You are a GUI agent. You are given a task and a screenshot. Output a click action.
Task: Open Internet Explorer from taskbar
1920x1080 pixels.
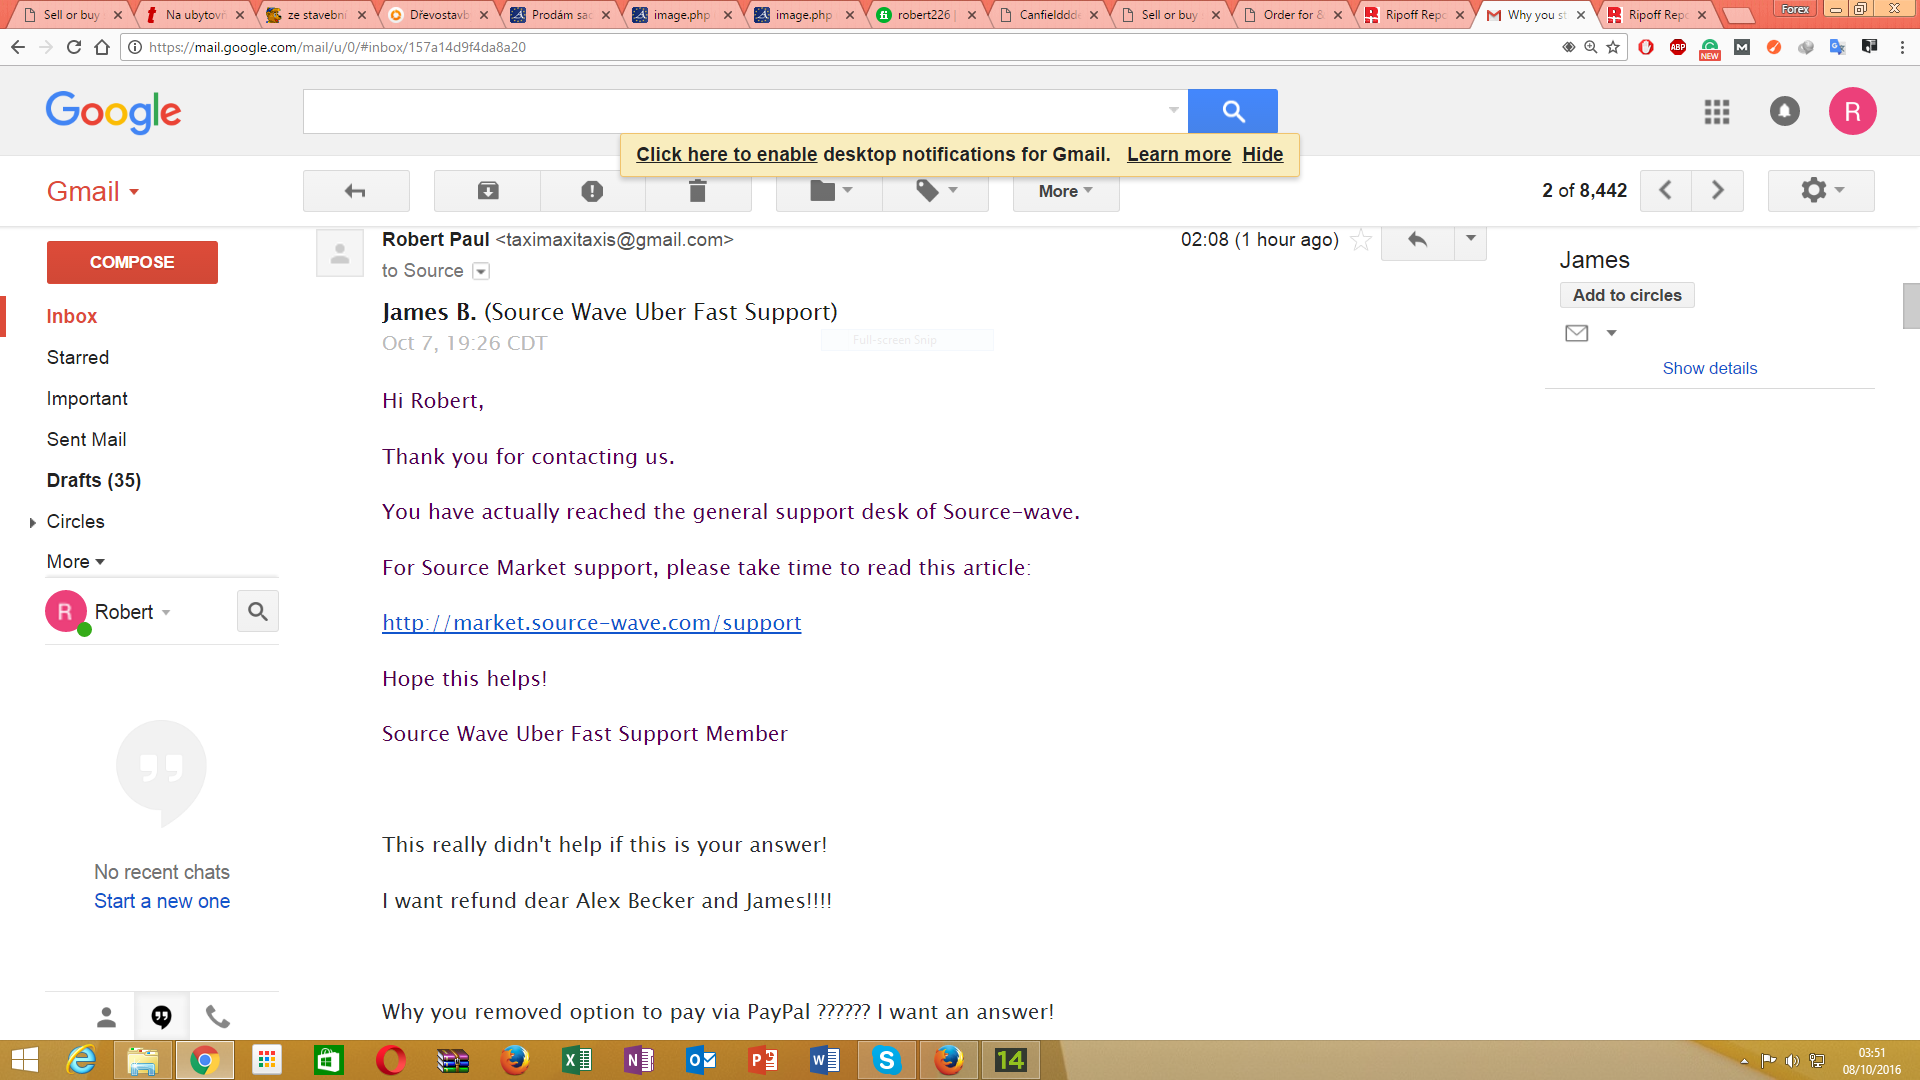tap(81, 1060)
